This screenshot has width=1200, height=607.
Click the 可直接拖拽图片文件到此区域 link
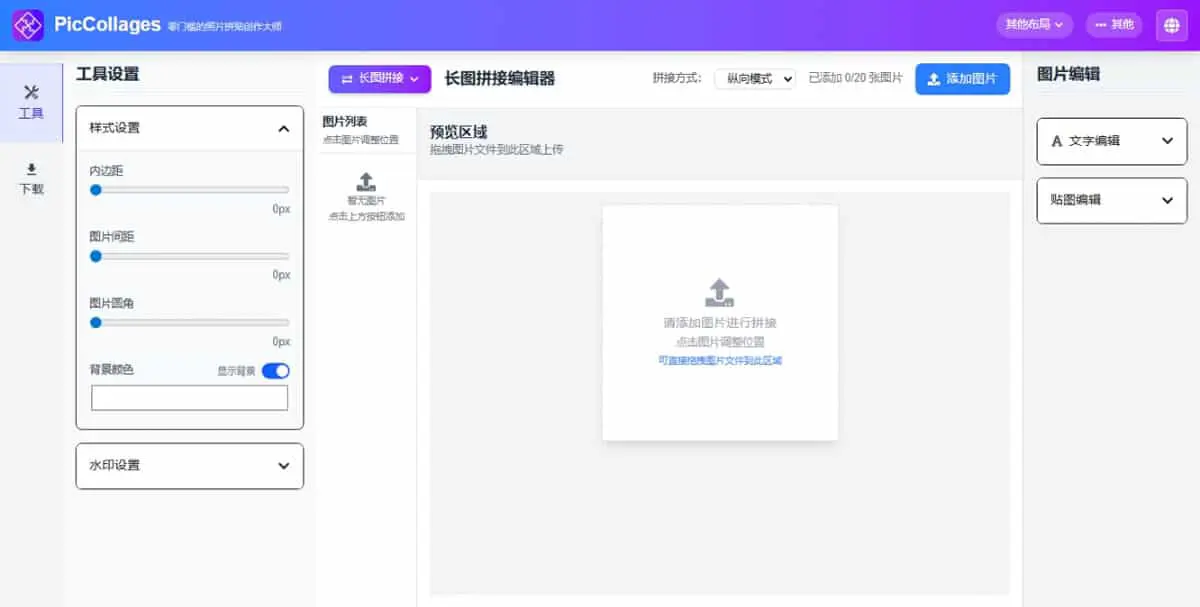pos(720,360)
